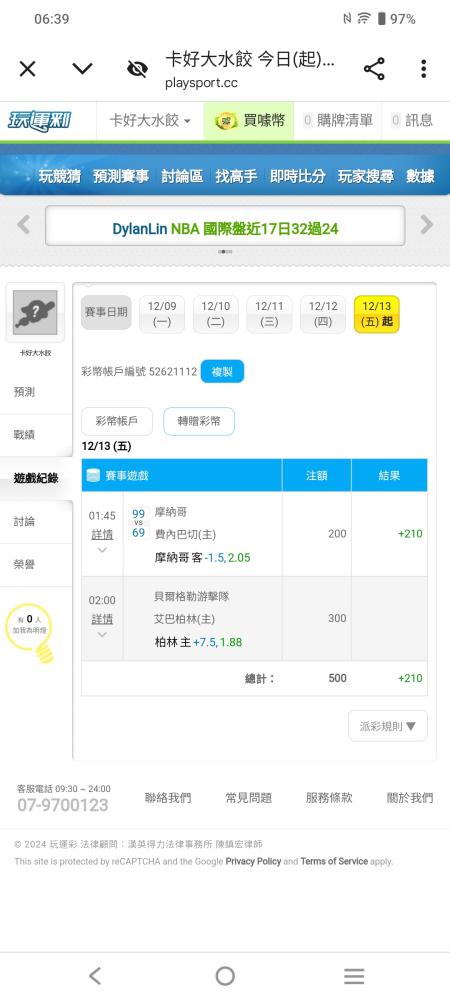Tap the user avatar thumbnail
Viewport: 450px width, 1000px height.
[35, 312]
